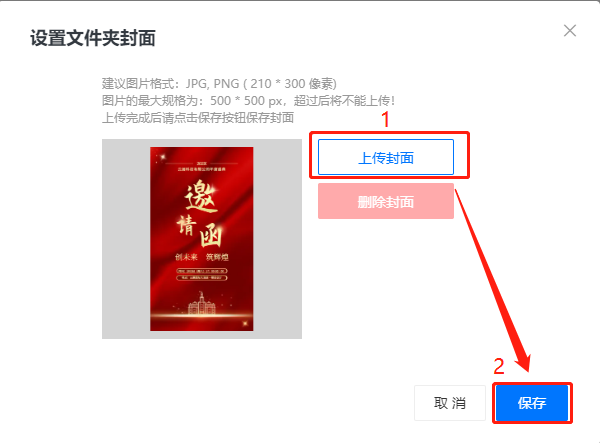Click the golden 邀 character on the cover

tap(202, 197)
